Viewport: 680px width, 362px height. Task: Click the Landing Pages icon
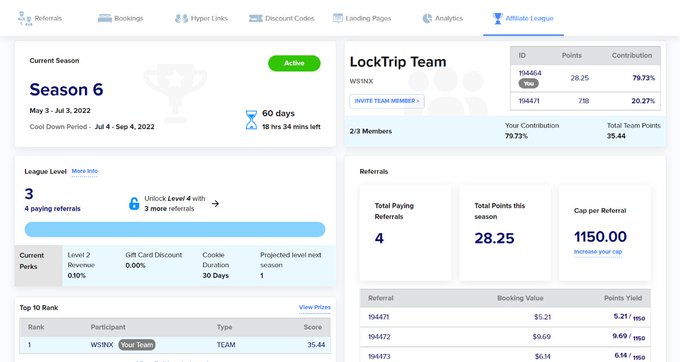pos(338,18)
